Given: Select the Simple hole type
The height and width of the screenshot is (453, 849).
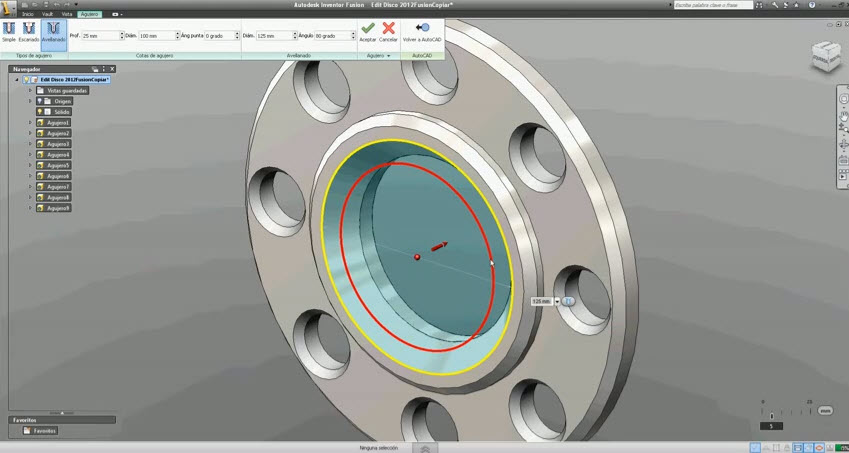Looking at the screenshot, I should click(x=9, y=32).
